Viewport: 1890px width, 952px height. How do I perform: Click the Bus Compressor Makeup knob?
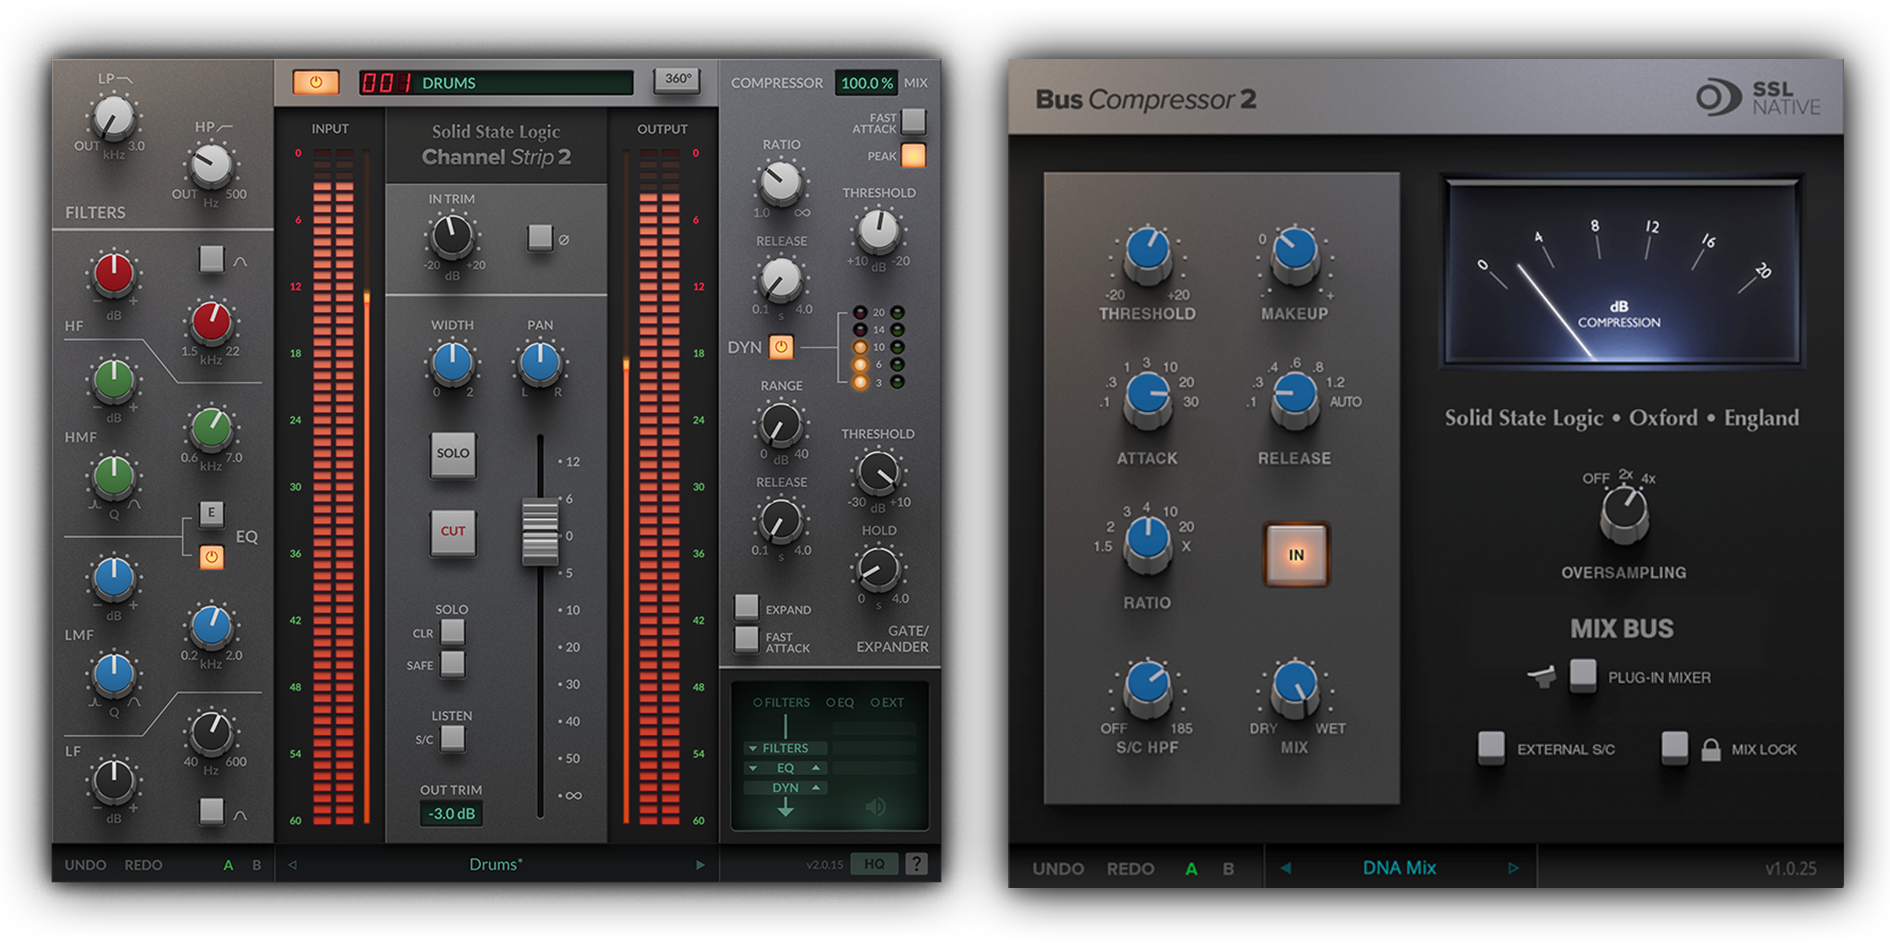point(1294,253)
